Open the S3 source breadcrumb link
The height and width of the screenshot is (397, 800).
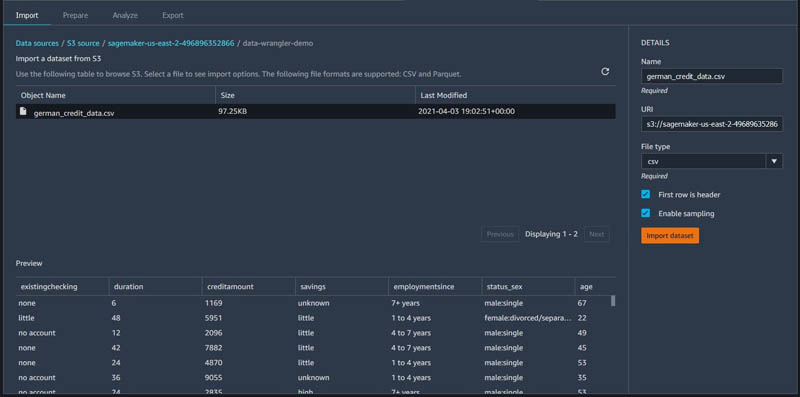tap(83, 43)
